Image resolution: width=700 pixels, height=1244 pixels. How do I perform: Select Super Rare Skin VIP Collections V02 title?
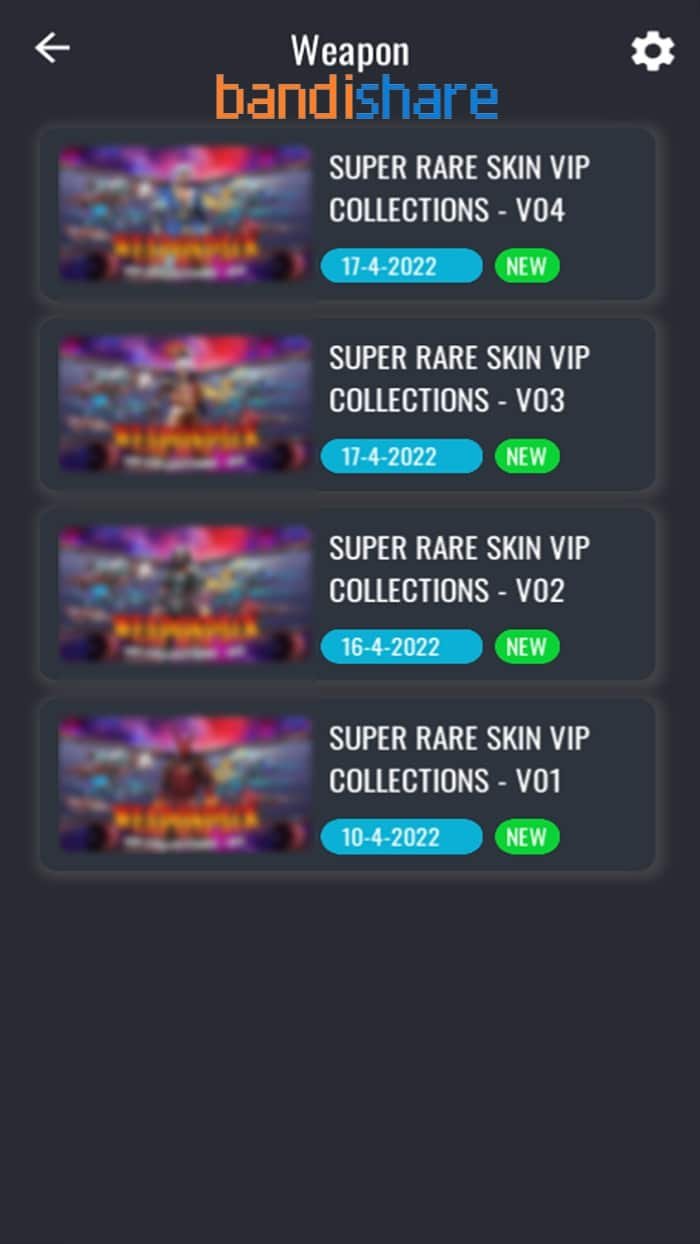pyautogui.click(x=460, y=569)
